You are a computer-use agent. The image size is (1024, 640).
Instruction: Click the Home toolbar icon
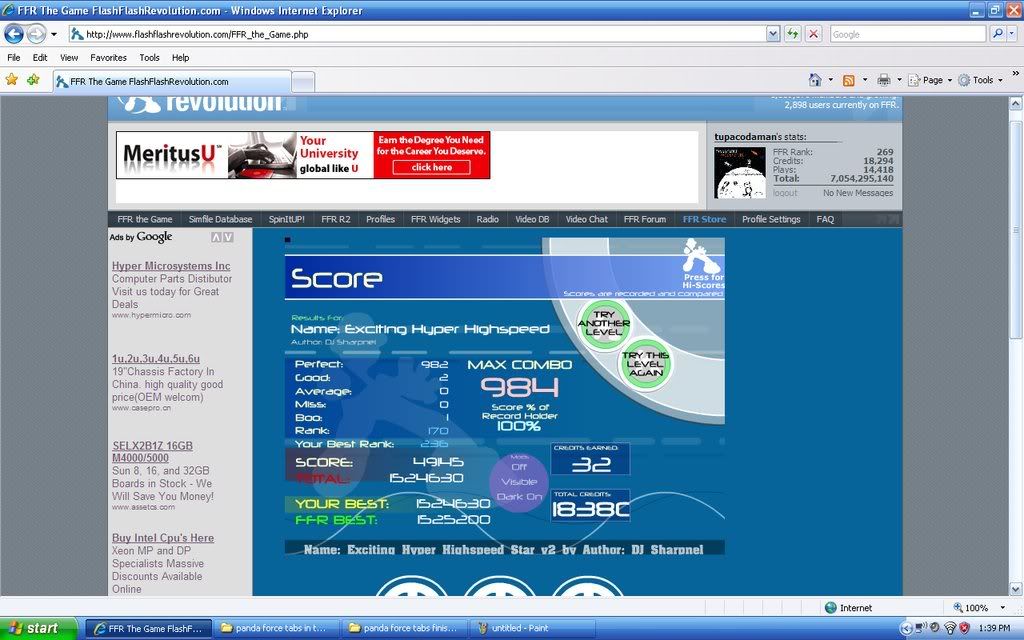[x=815, y=80]
